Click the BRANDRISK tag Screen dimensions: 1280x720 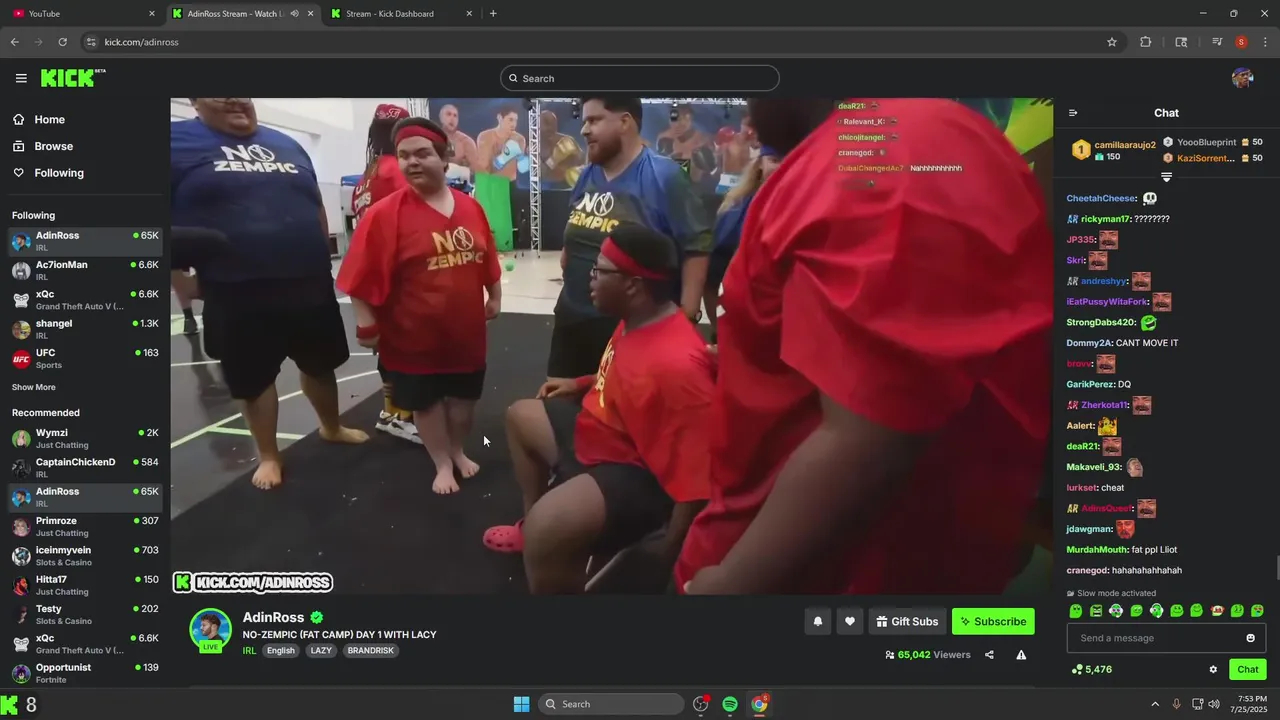[x=370, y=650]
